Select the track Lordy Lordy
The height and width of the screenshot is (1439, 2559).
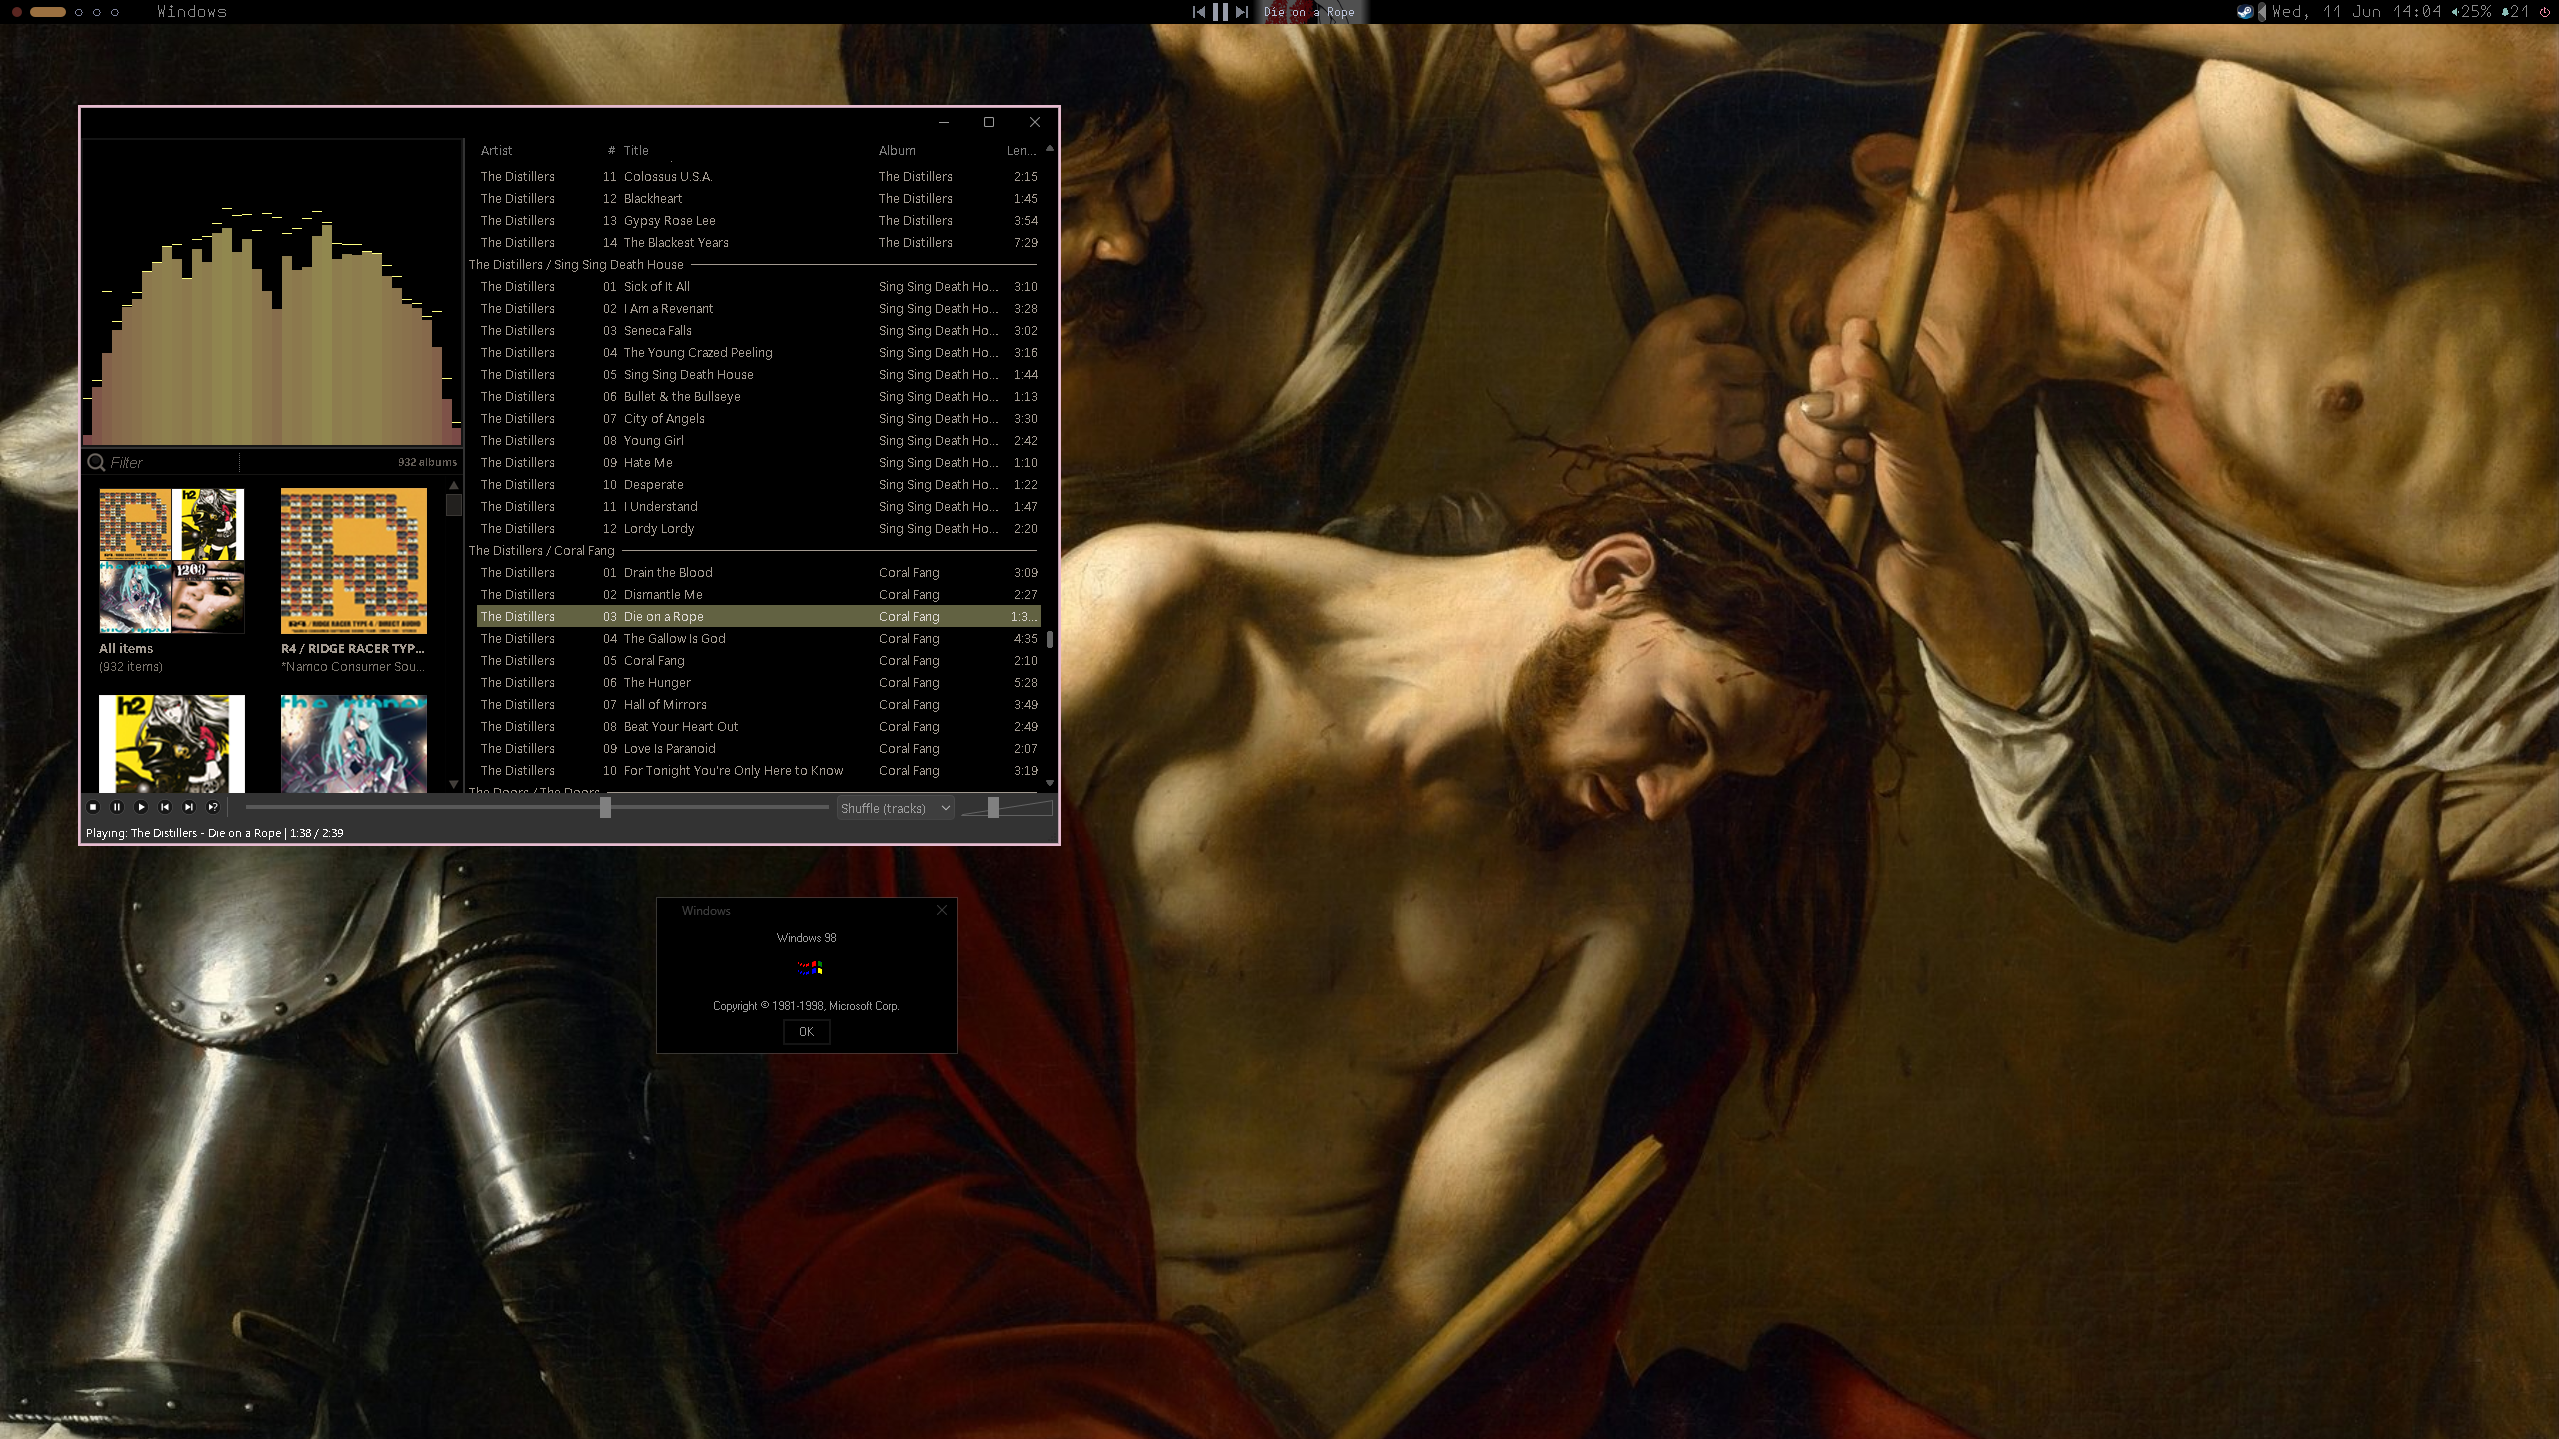click(758, 529)
